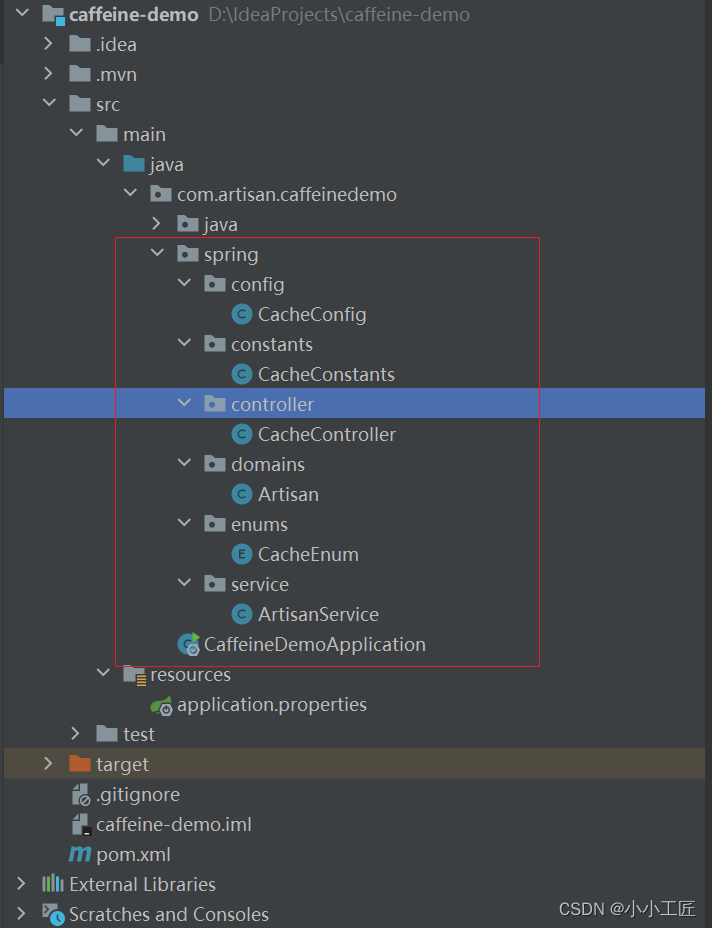Click the Maven pom.xml icon
Screen dimensions: 712x928
tap(80, 855)
